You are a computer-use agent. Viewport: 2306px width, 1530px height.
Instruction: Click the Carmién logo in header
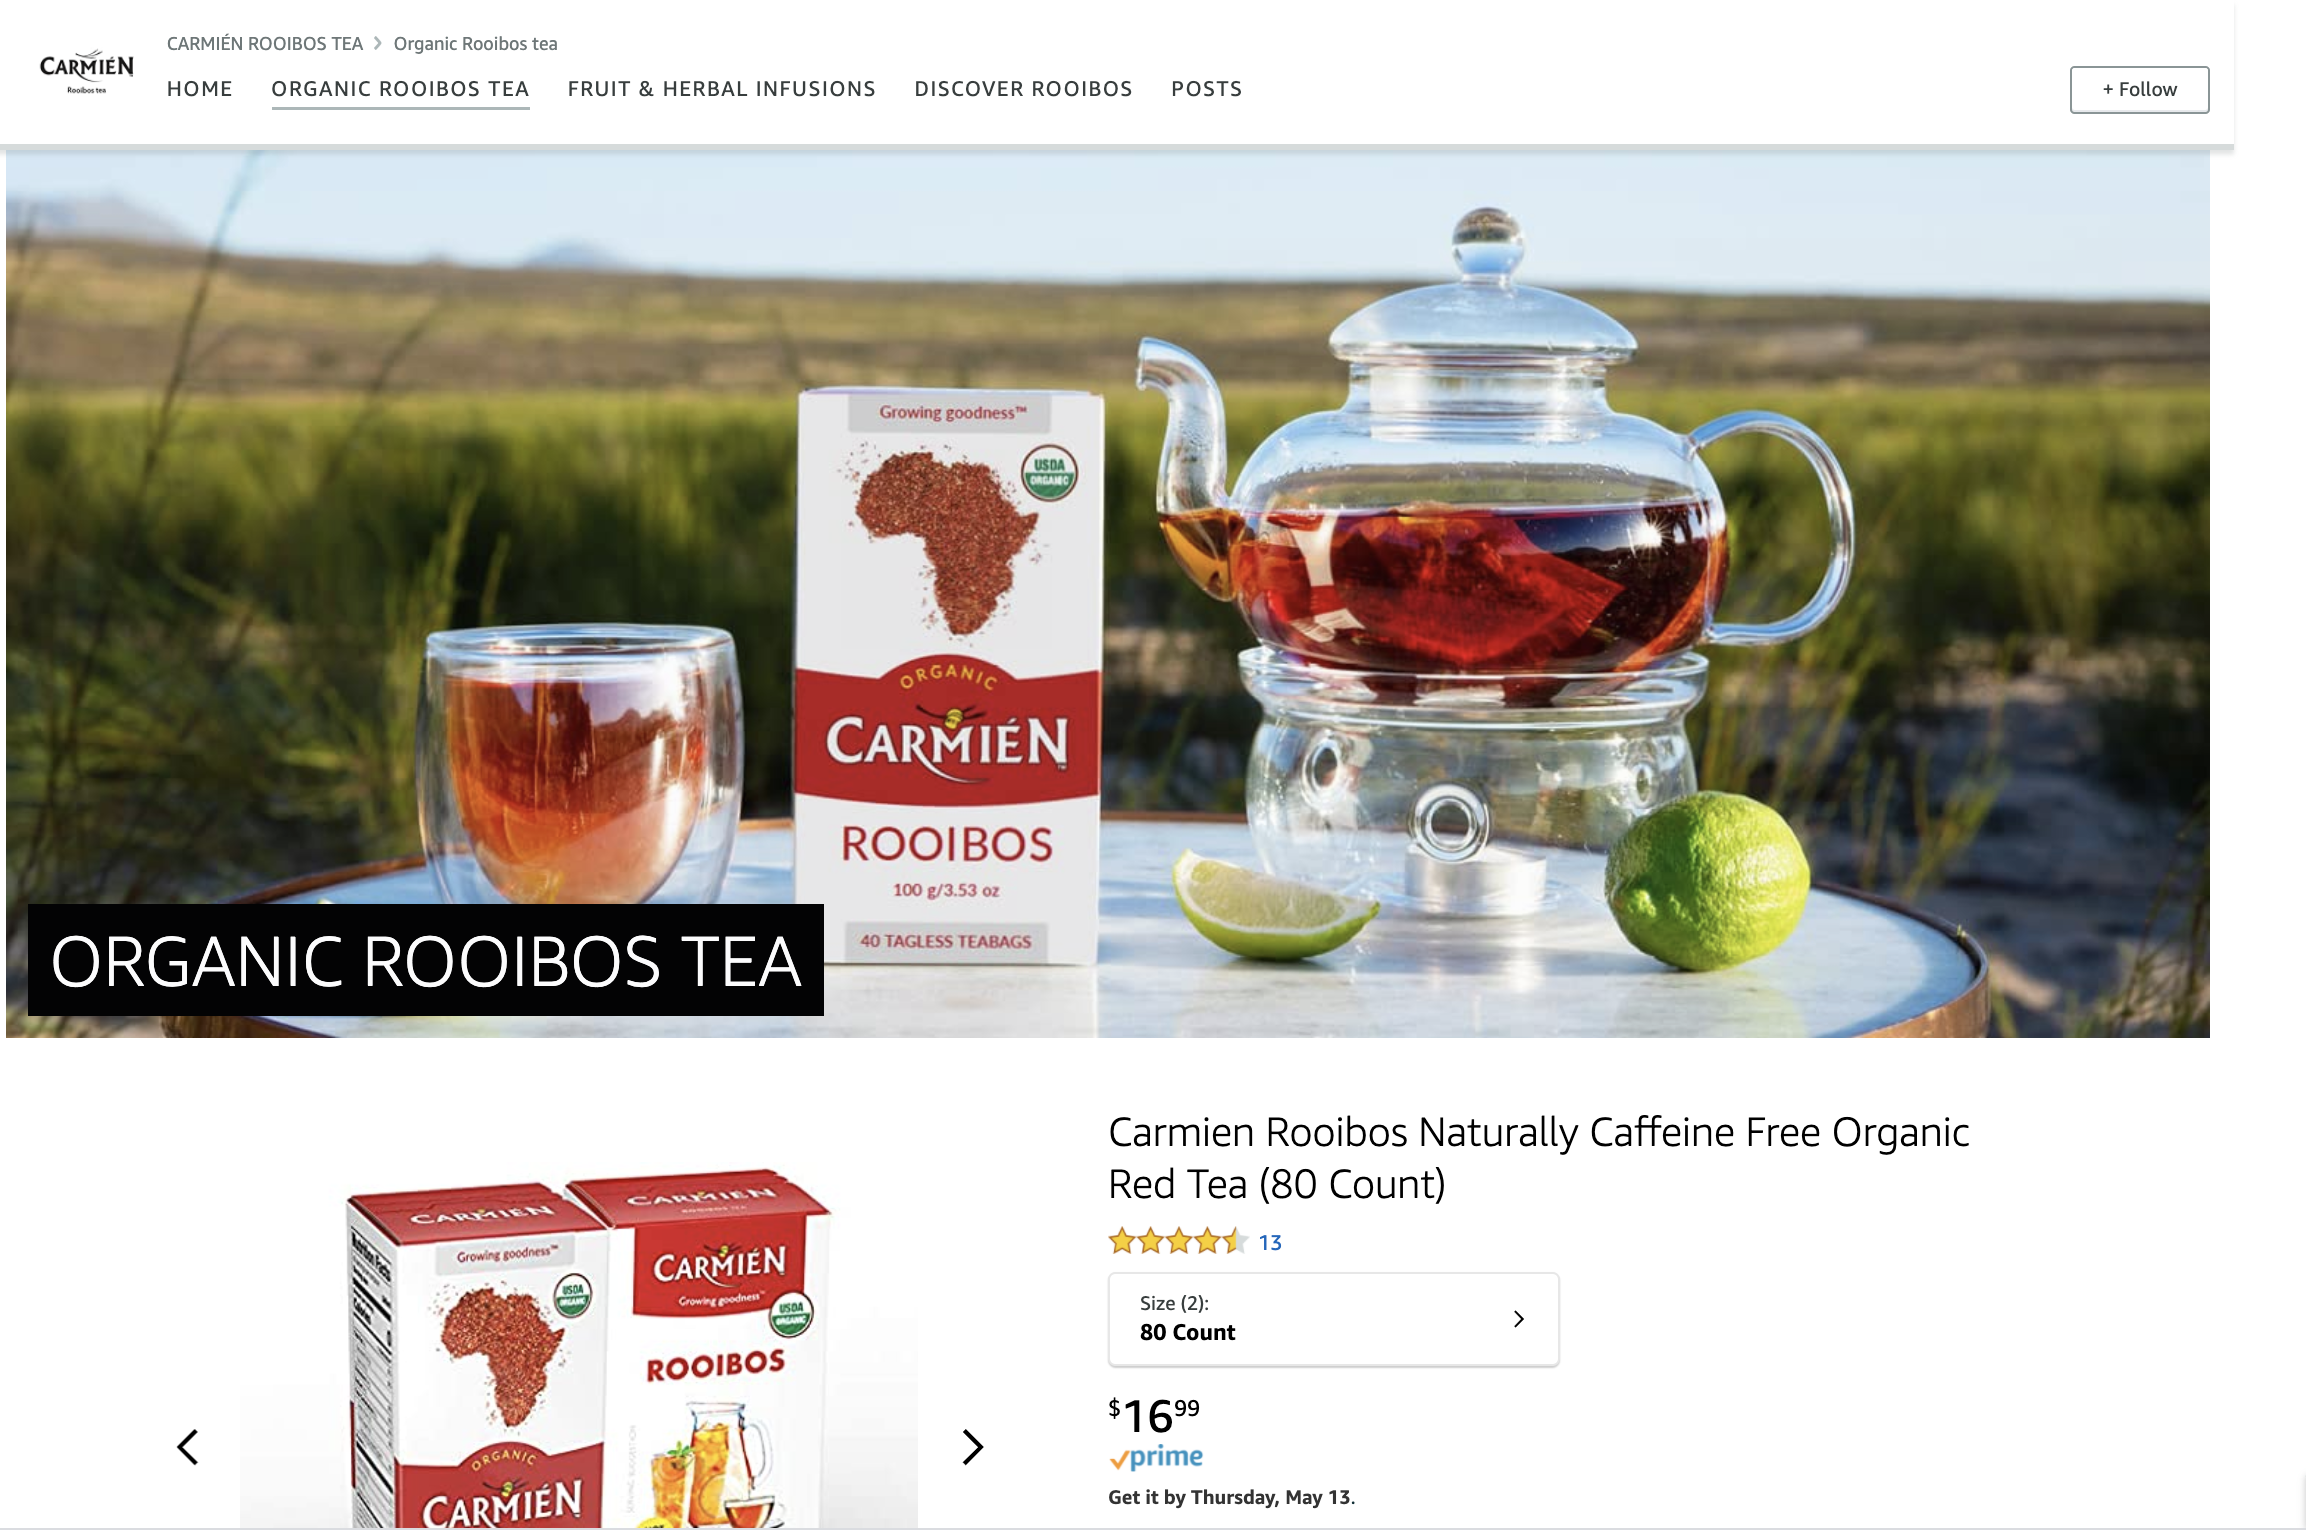click(86, 71)
